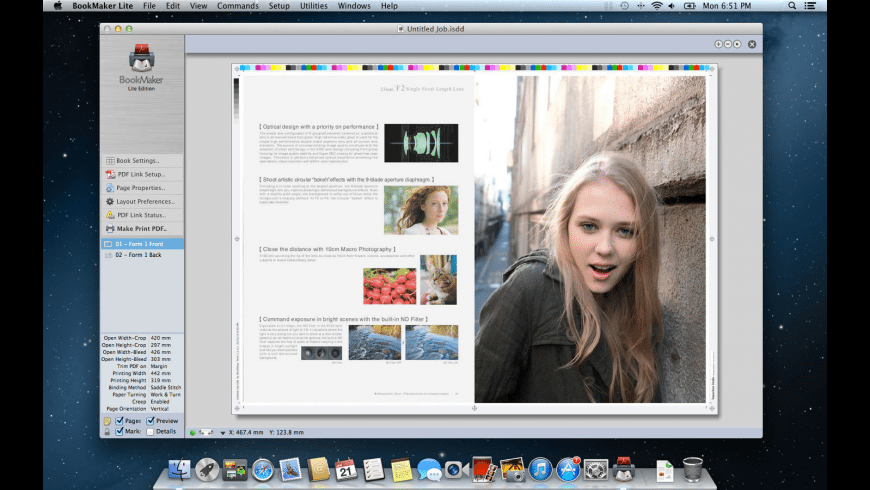Click the strawberries photo on left page
Image resolution: width=870 pixels, height=490 pixels.
tap(390, 286)
